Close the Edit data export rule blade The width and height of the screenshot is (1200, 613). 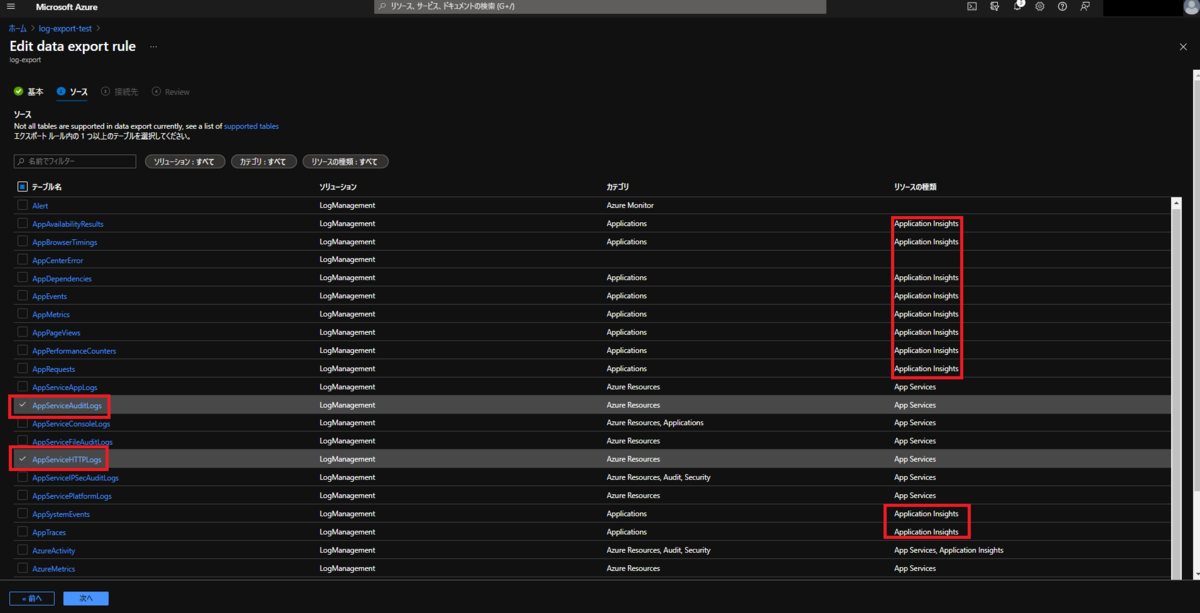(x=1183, y=47)
